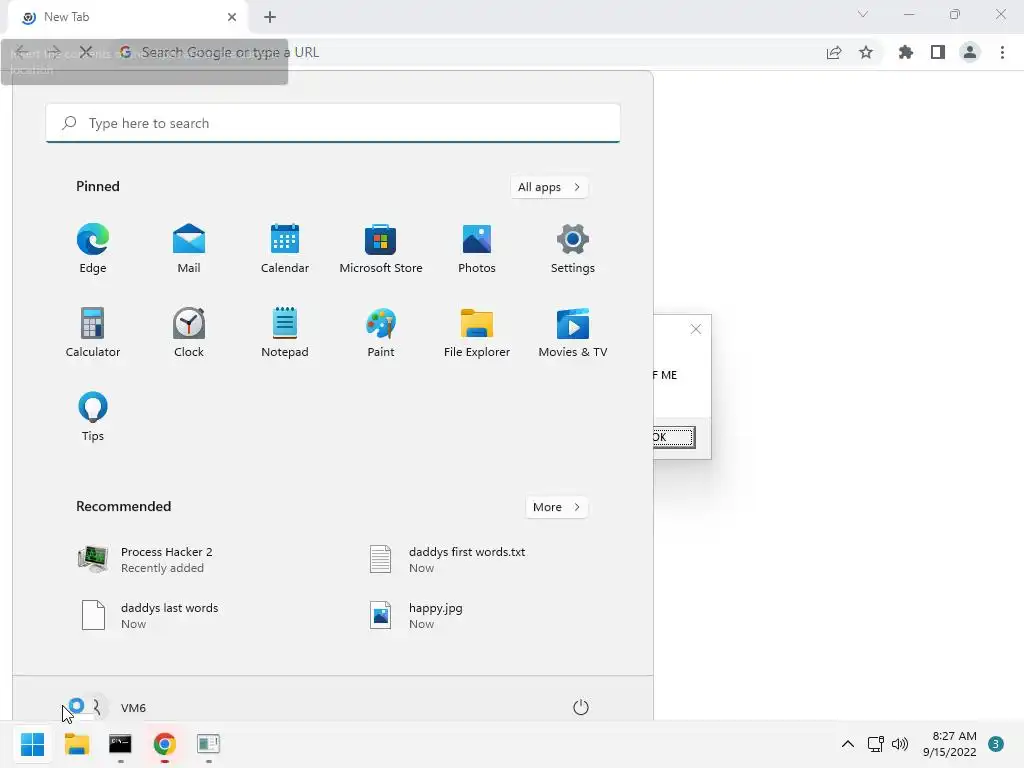
Task: Launch the Calendar app
Action: pos(285,248)
